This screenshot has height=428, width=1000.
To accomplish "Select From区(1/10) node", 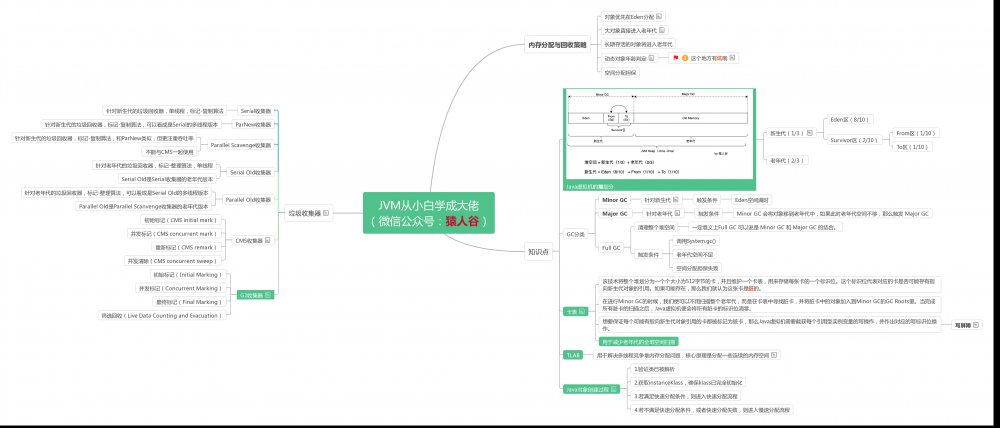I will [x=915, y=133].
